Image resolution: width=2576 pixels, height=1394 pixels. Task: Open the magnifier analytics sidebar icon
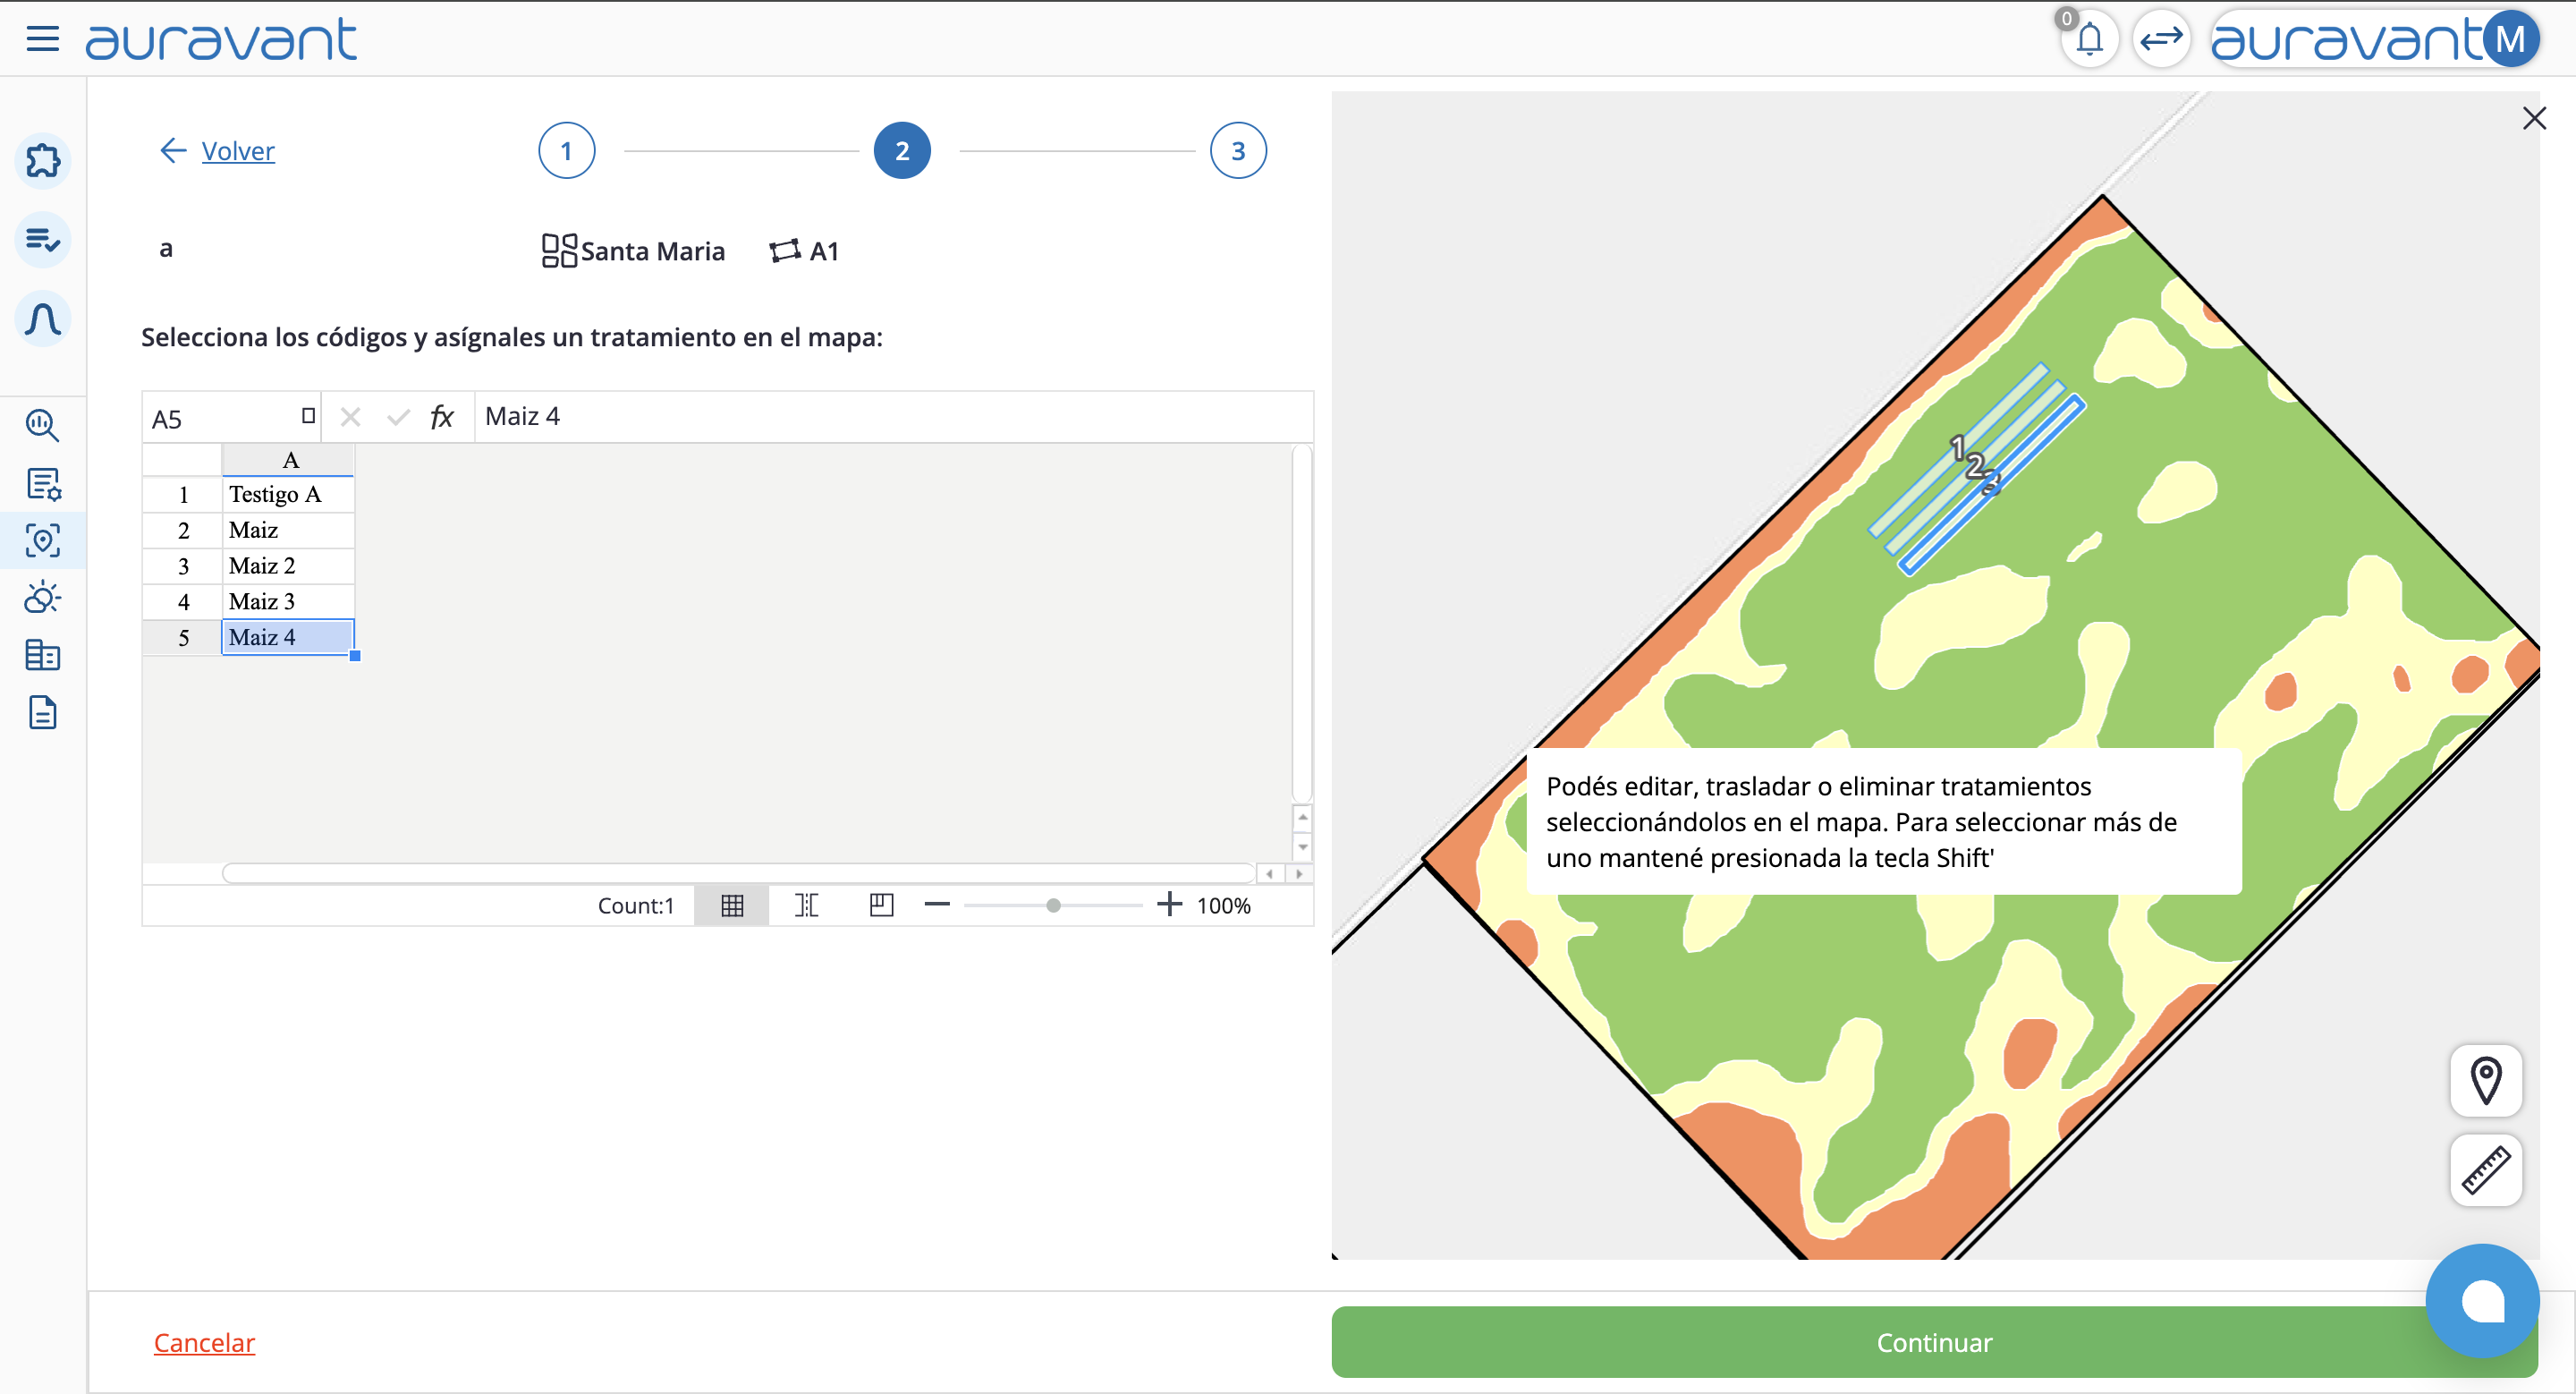tap(43, 425)
